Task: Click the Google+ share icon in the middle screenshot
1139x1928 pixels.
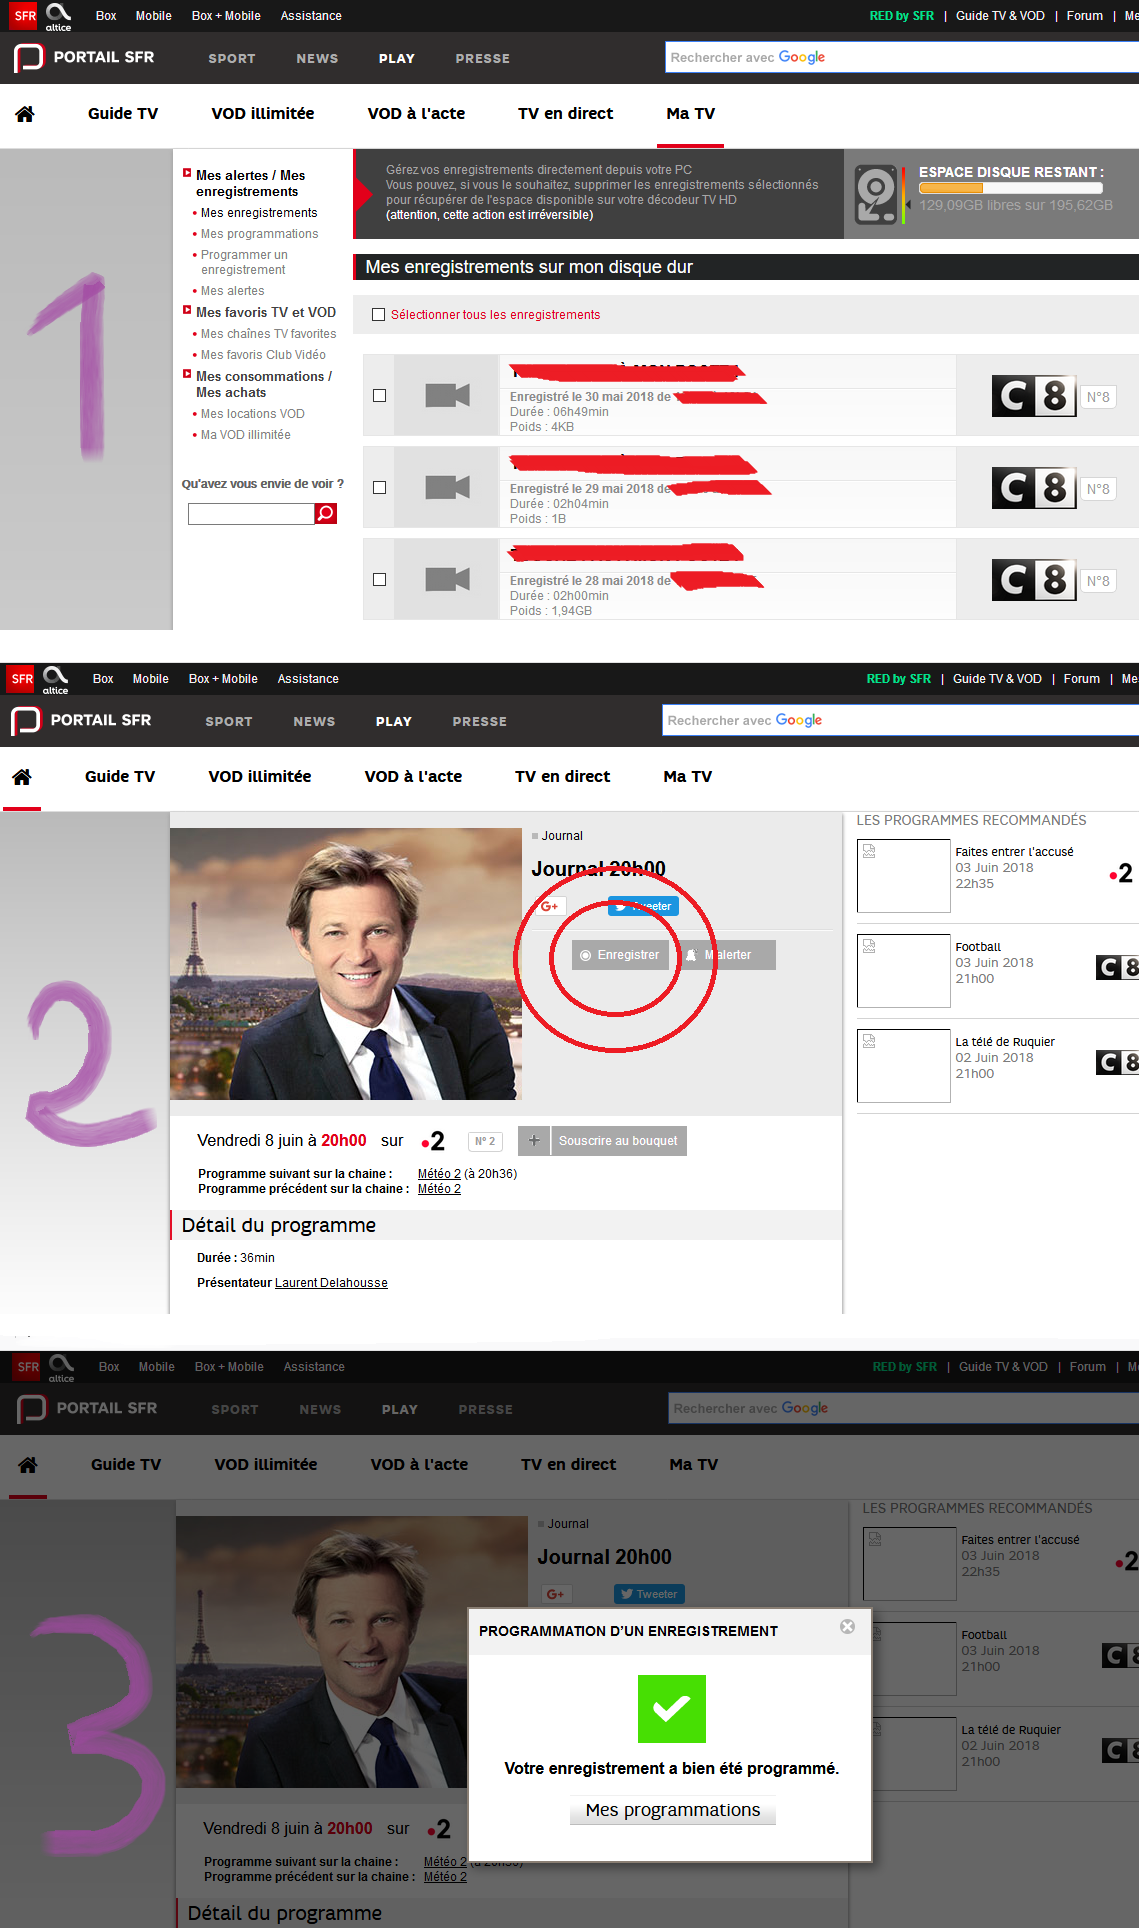Action: [552, 906]
